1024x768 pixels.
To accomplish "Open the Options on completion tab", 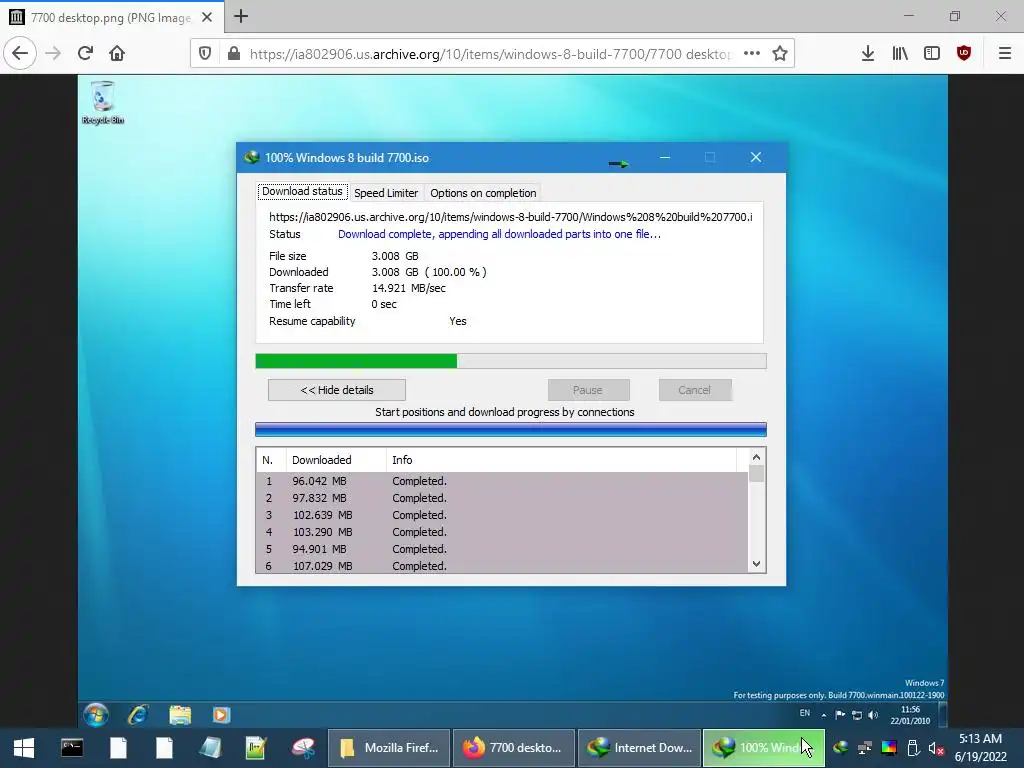I will click(x=483, y=193).
